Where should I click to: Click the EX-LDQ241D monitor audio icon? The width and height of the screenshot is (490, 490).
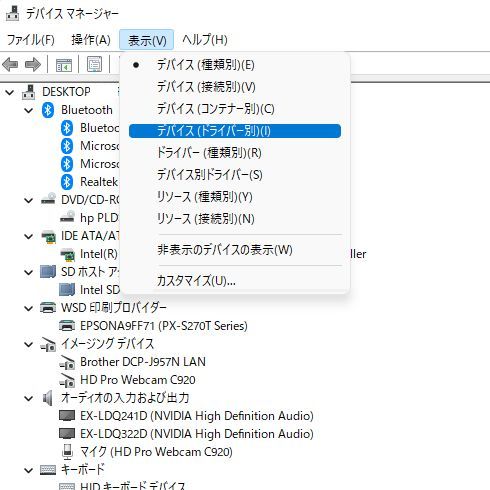click(67, 416)
